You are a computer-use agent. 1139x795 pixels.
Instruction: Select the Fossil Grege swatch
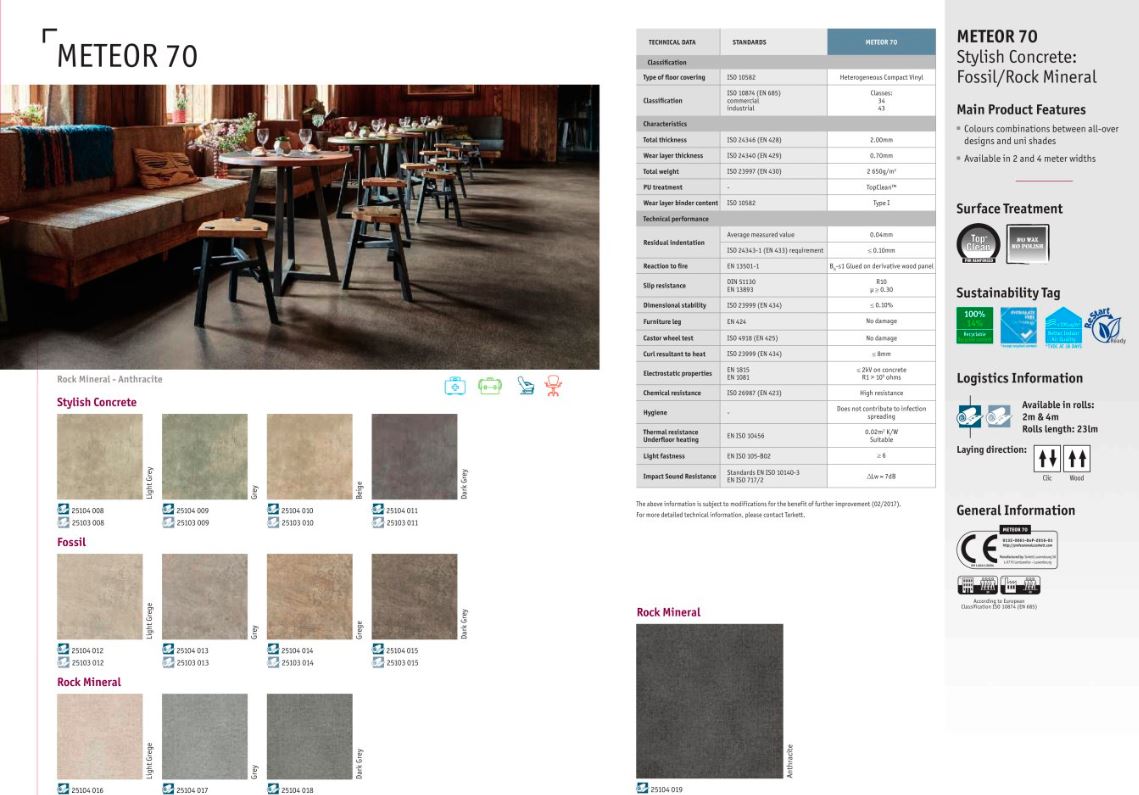pyautogui.click(x=309, y=597)
